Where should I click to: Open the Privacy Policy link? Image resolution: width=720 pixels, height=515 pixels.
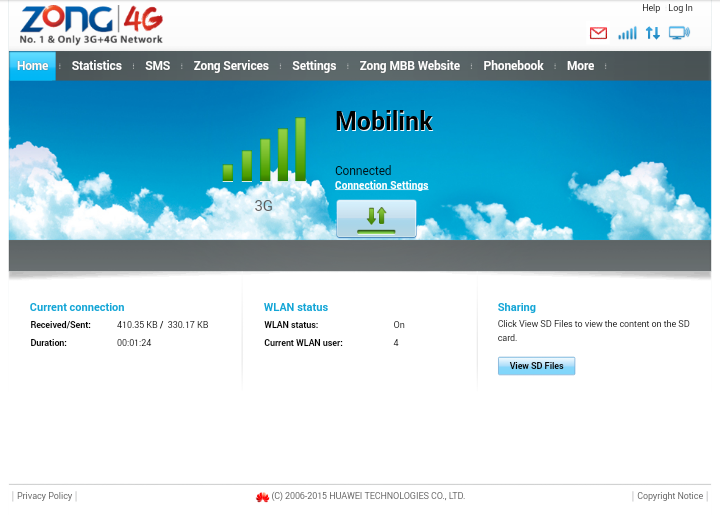[x=45, y=496]
